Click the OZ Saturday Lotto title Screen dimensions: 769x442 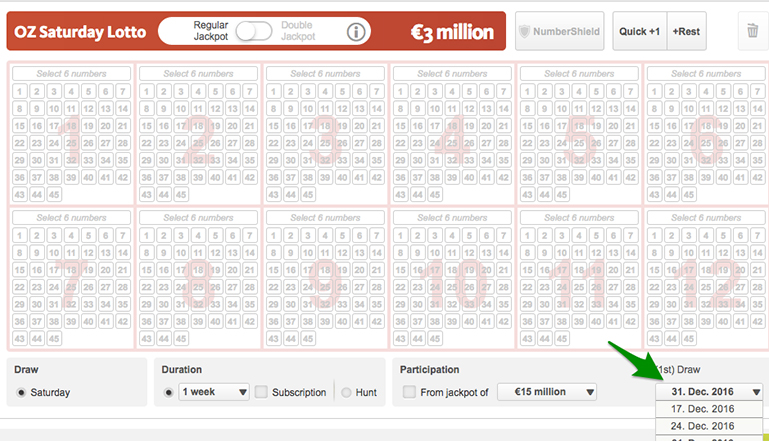80,32
